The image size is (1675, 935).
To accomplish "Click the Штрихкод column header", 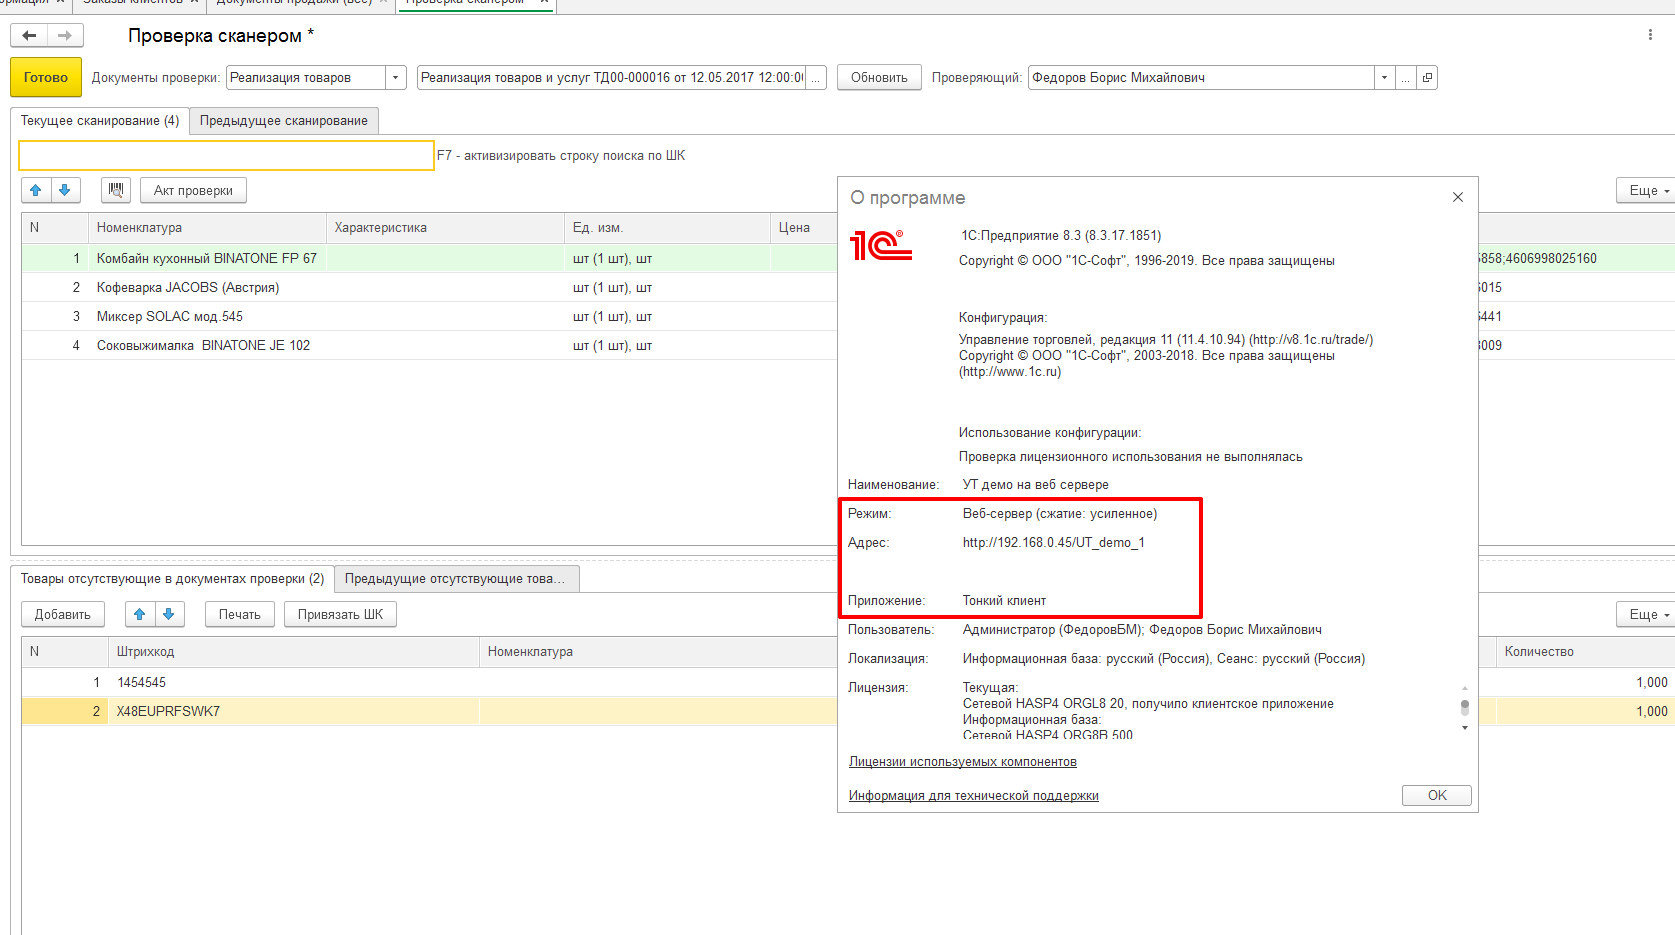I will coord(294,651).
